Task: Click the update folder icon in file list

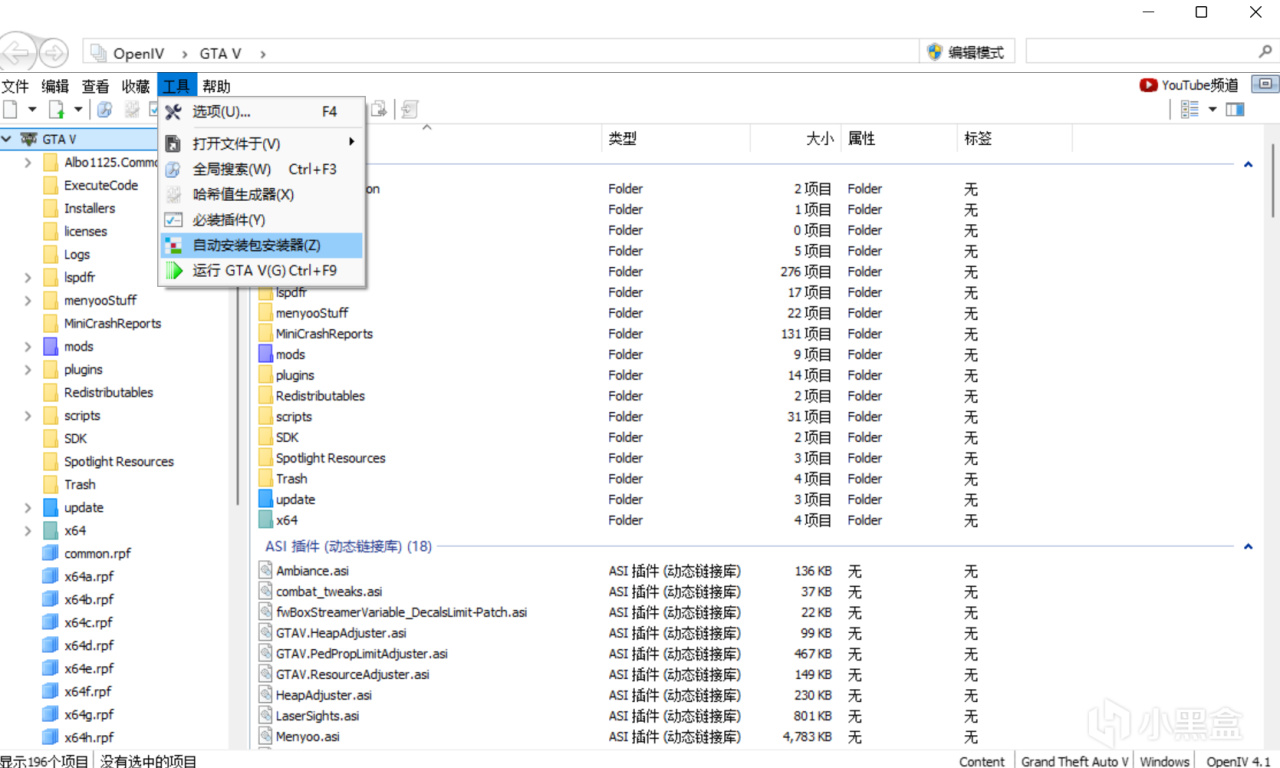Action: pyautogui.click(x=265, y=499)
